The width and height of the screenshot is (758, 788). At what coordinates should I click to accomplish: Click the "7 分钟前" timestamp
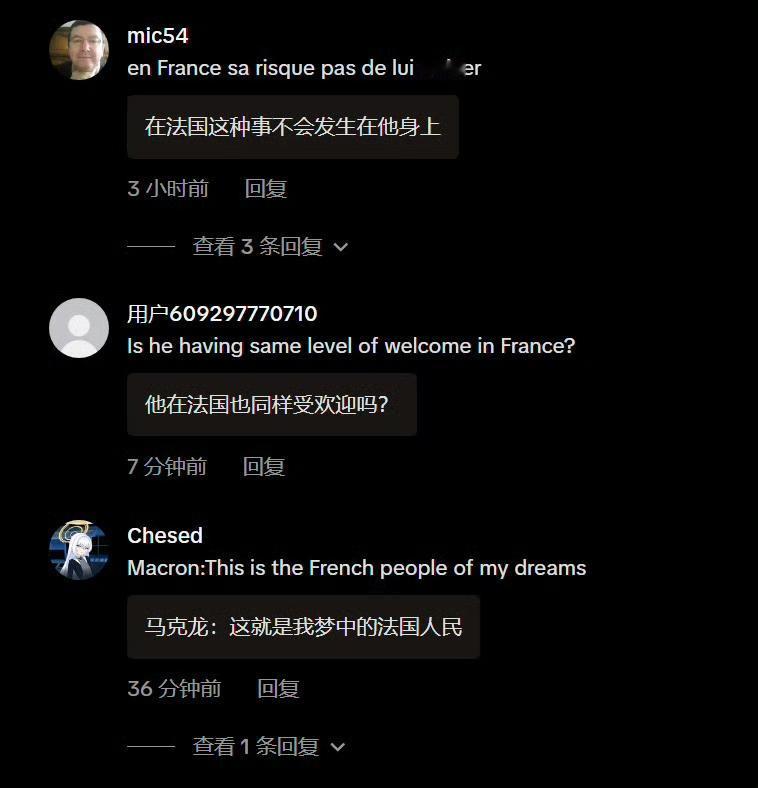(167, 467)
